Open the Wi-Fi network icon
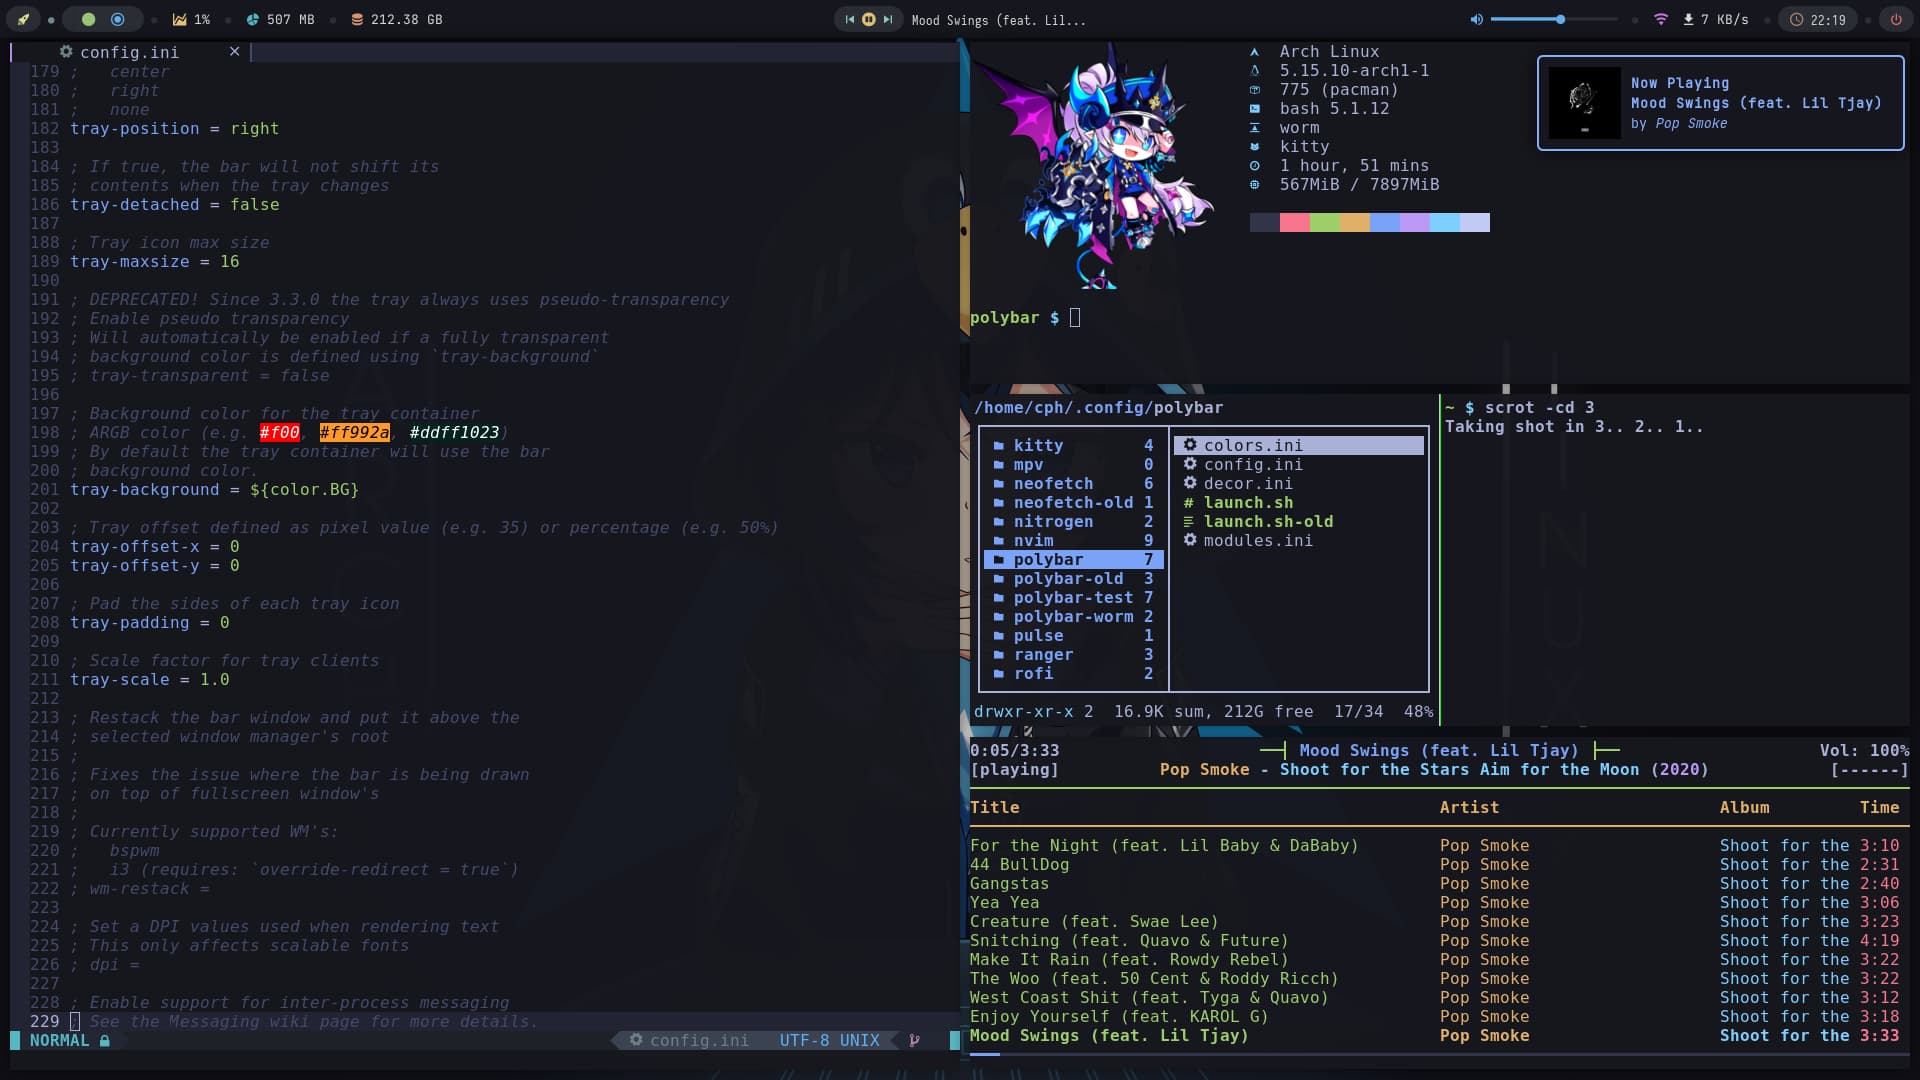Viewport: 1920px width, 1080px height. (x=1661, y=19)
